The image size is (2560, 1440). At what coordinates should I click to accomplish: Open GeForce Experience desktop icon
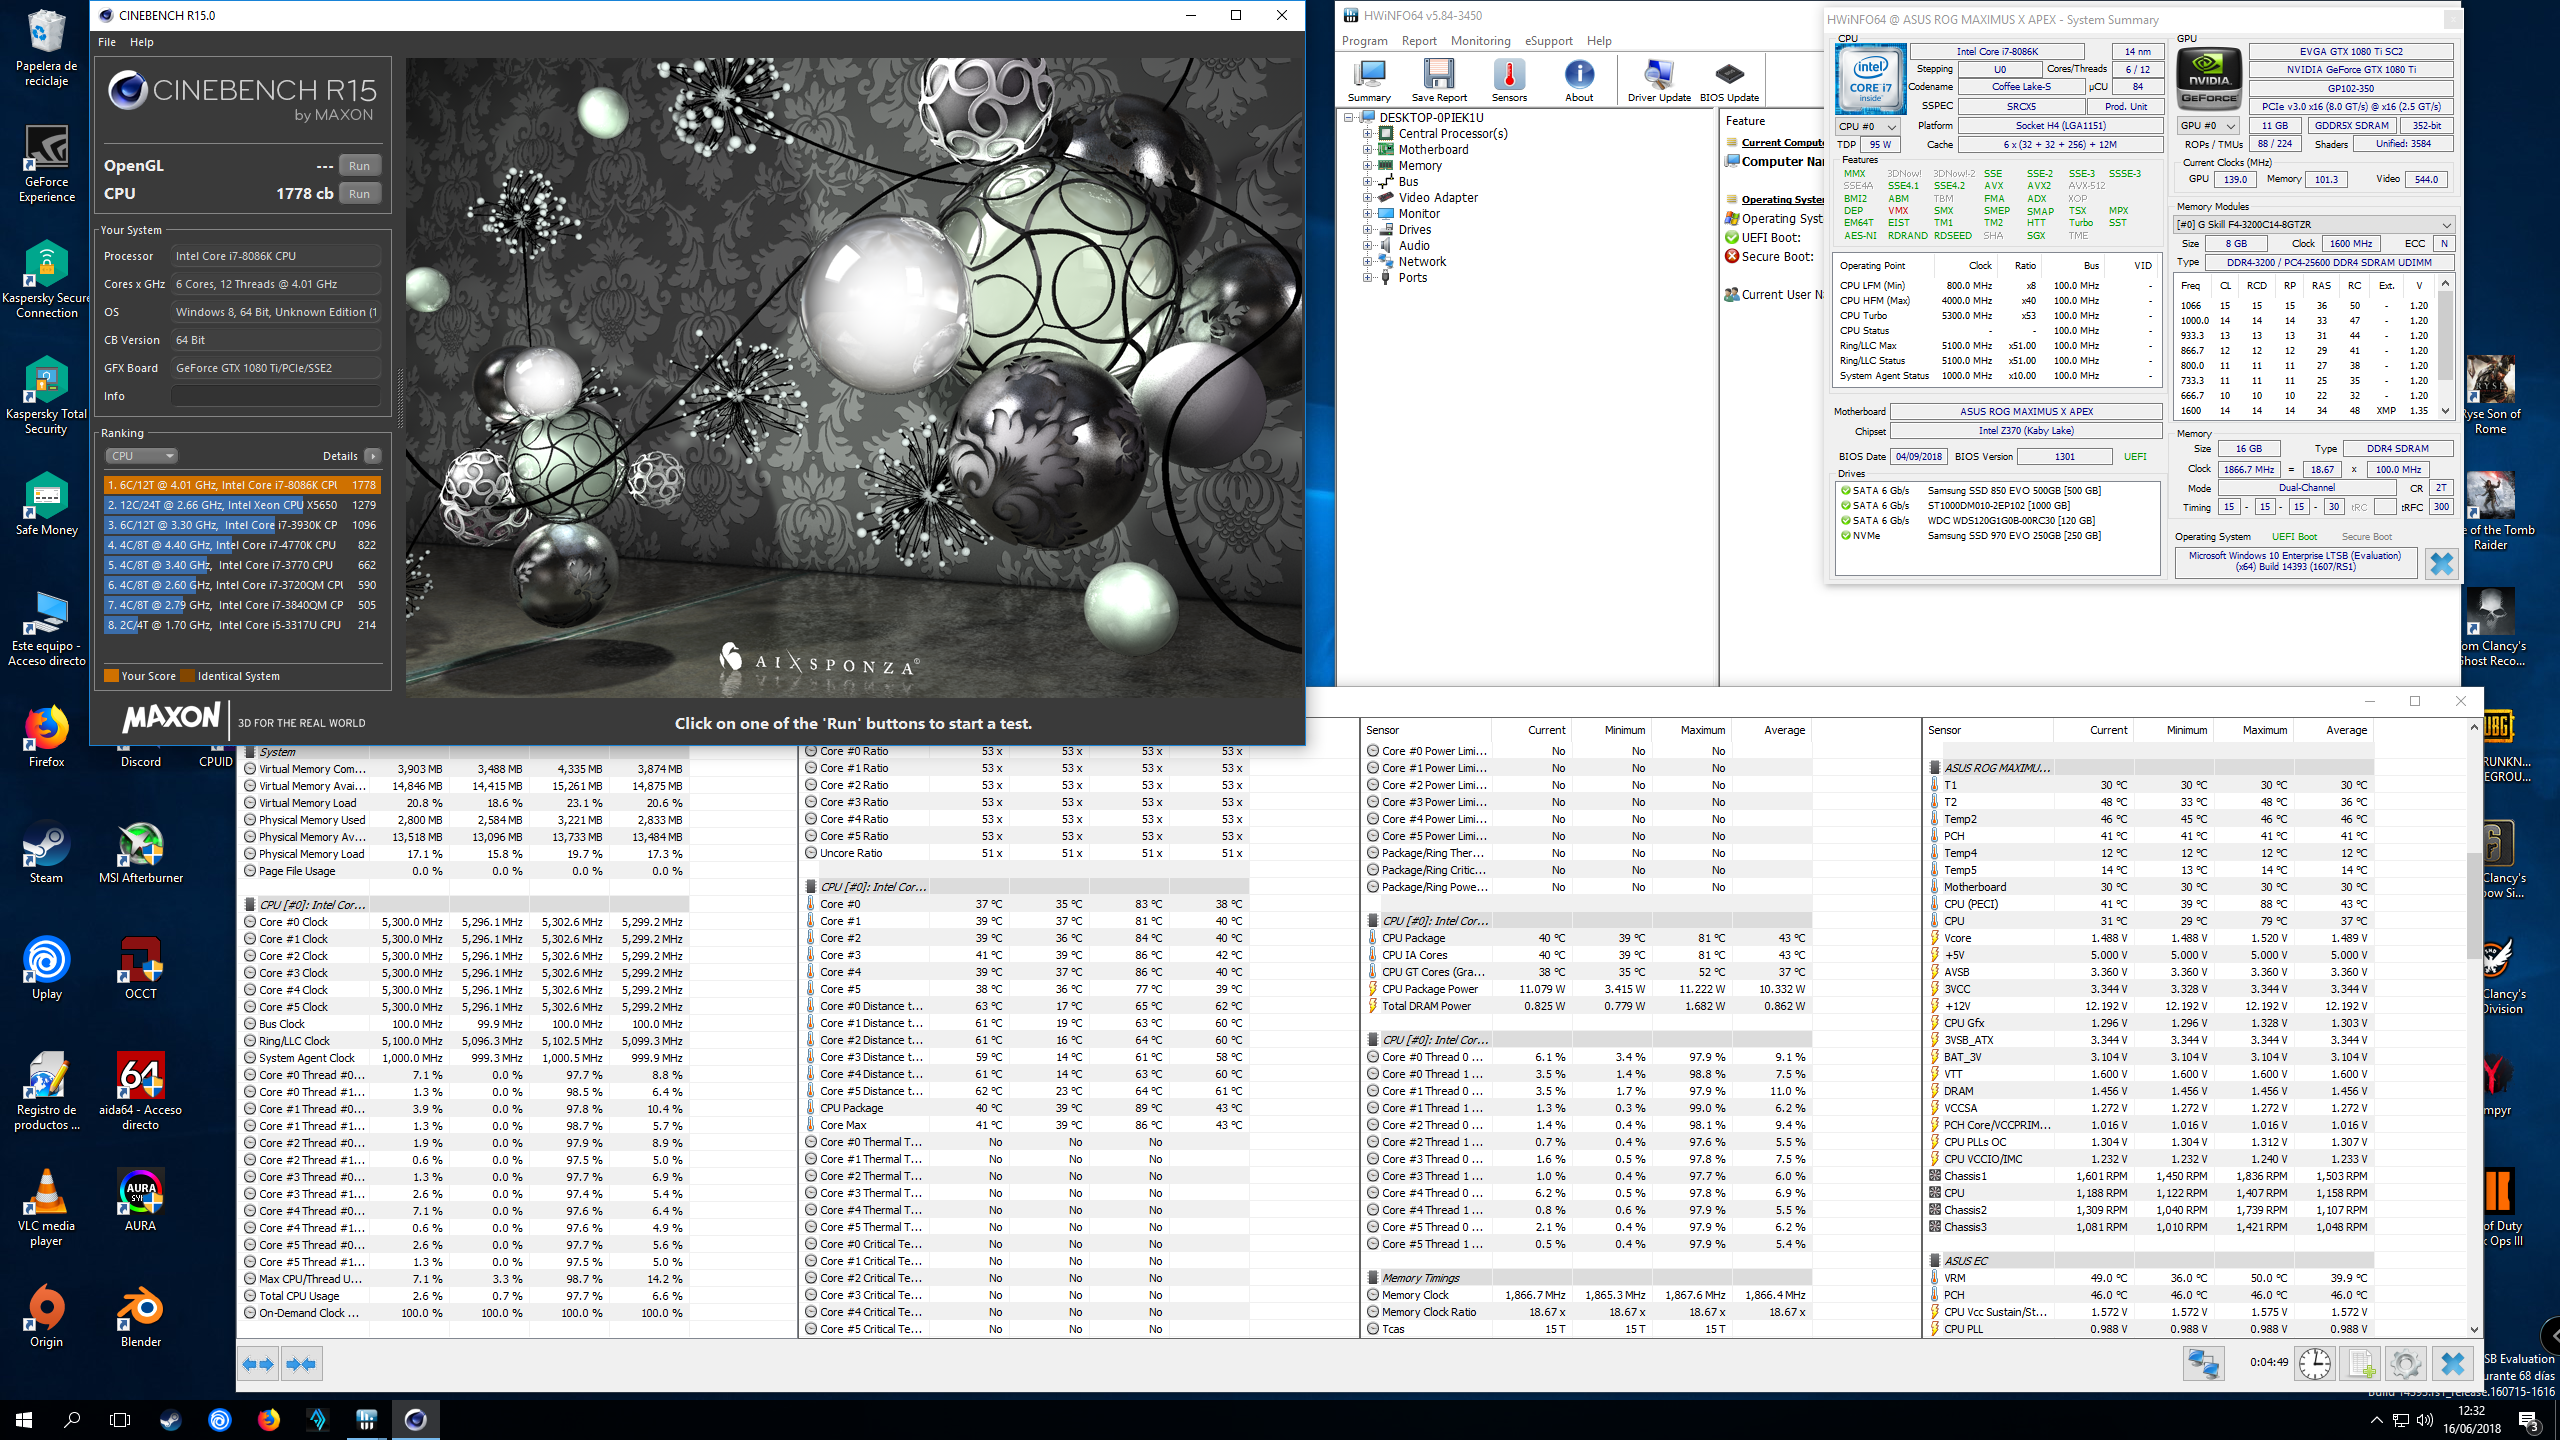(46, 164)
